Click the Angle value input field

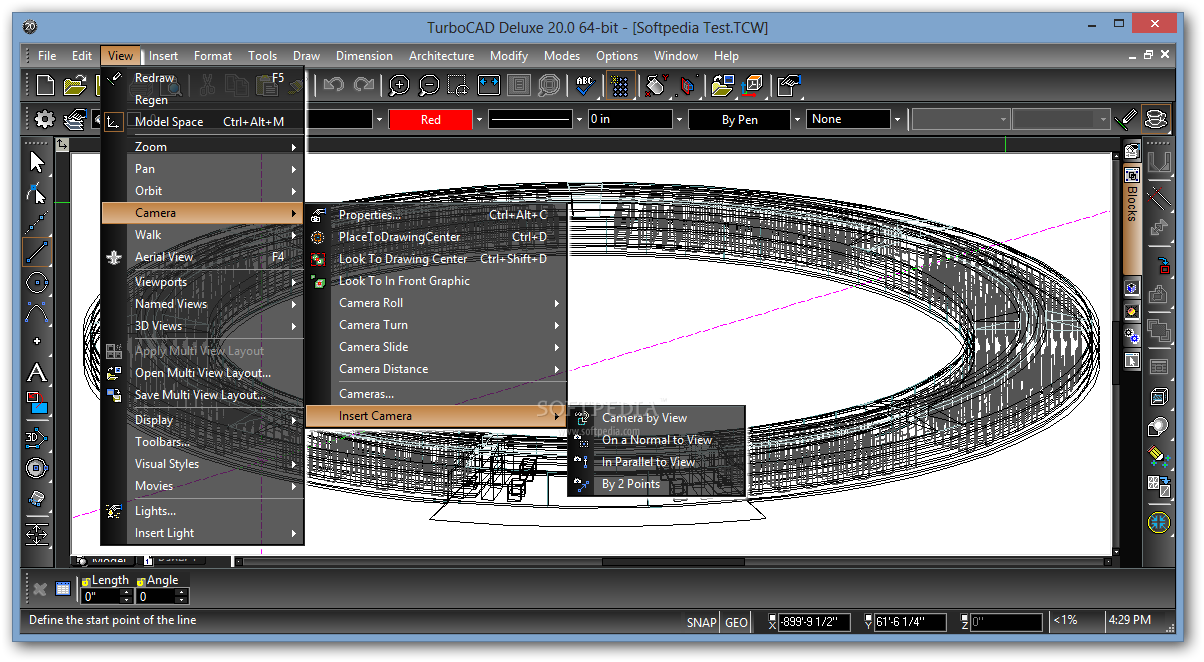(x=156, y=596)
